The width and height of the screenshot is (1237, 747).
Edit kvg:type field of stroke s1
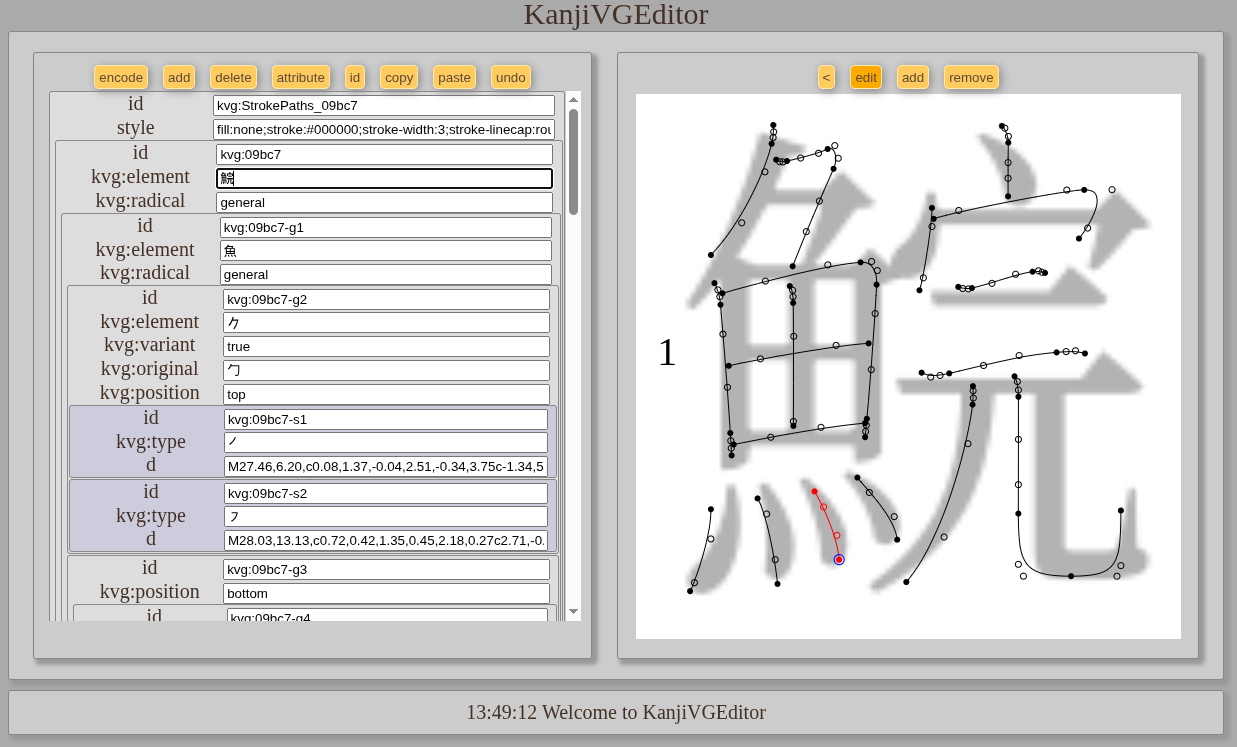386,442
